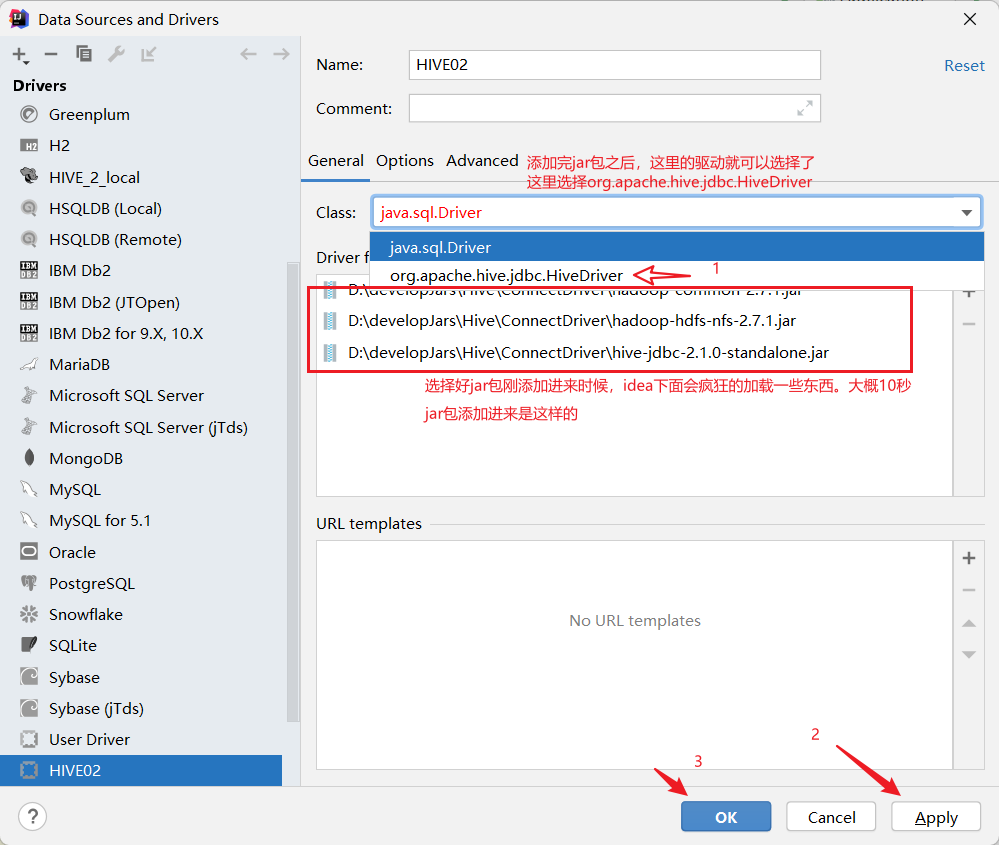The image size is (999, 845).
Task: Open the Class driver dropdown
Action: tap(966, 212)
